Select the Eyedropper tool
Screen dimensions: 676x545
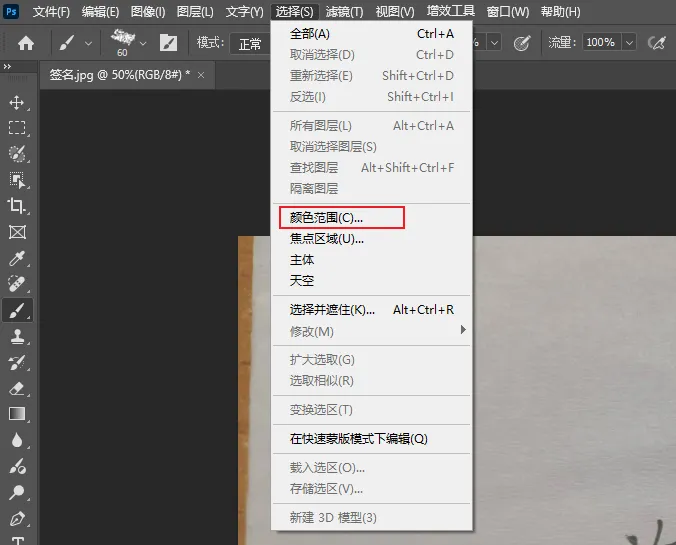coord(17,258)
